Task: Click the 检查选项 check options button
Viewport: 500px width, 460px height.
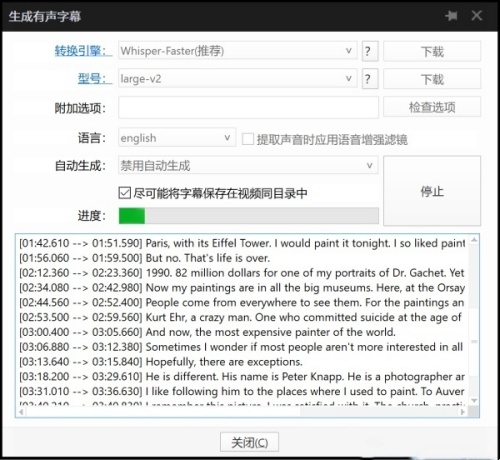Action: [x=432, y=107]
